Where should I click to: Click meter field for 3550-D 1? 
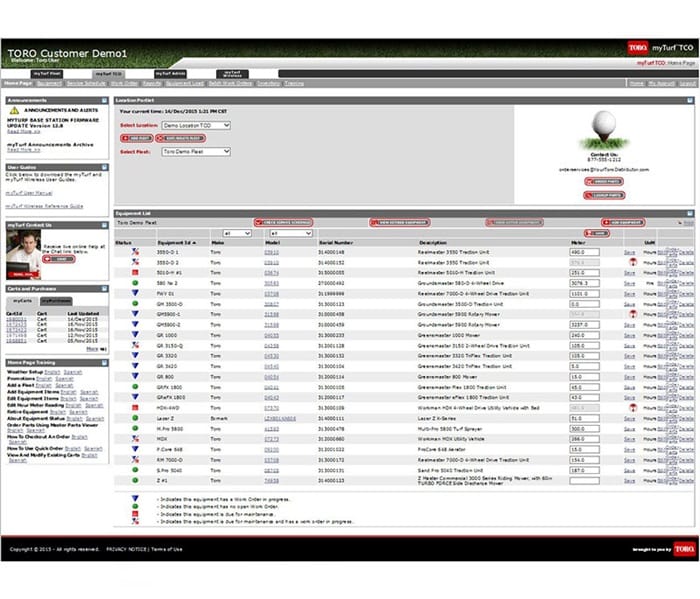pos(584,252)
